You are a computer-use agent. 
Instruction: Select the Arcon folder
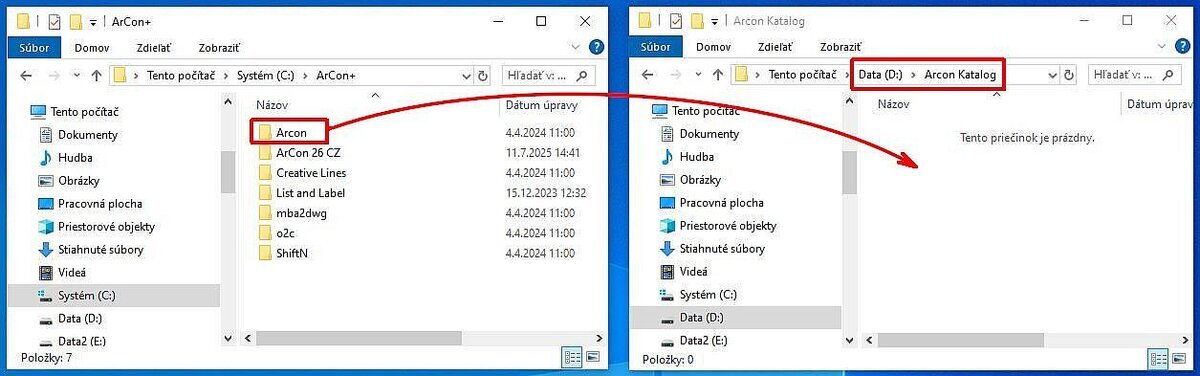tap(290, 132)
